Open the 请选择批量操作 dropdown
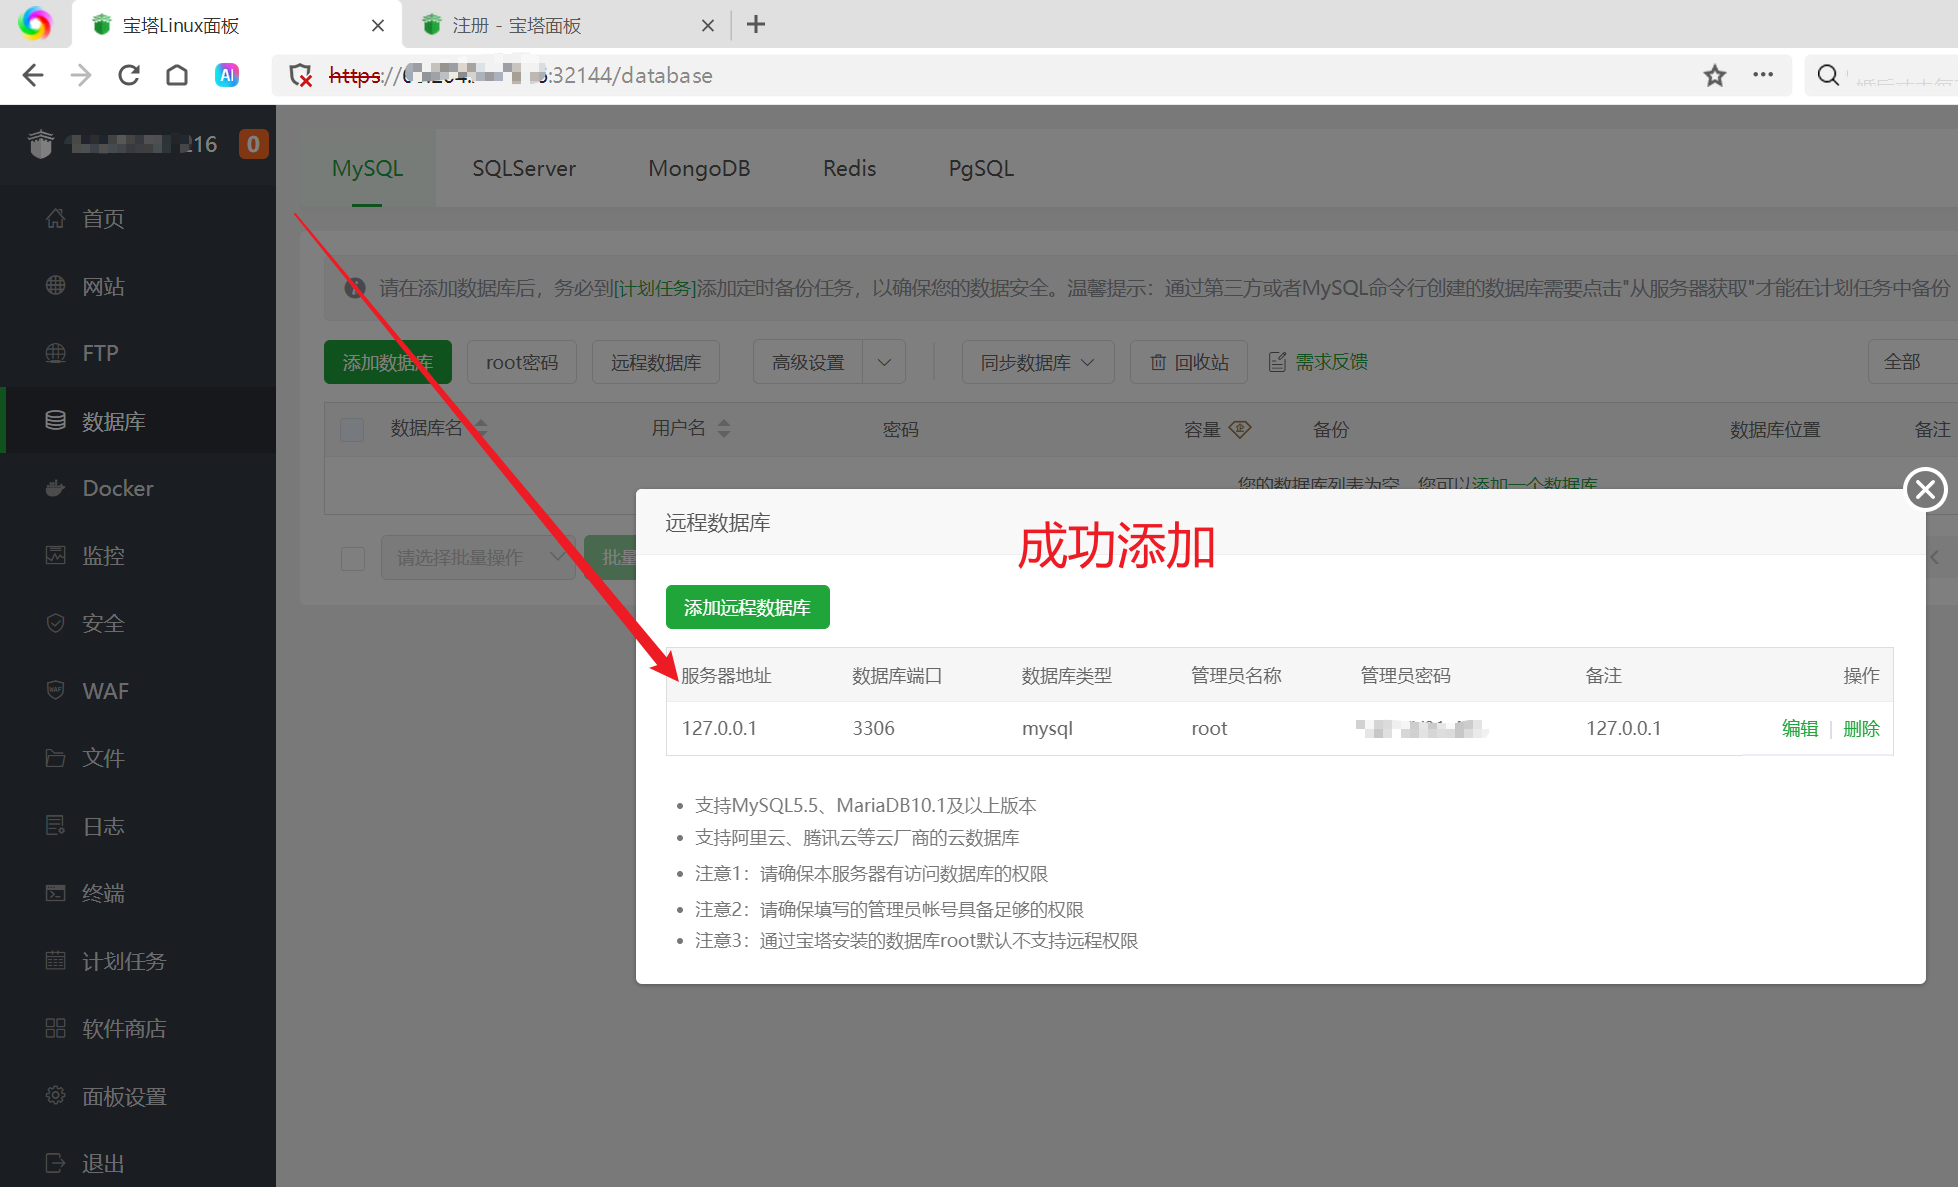The width and height of the screenshot is (1958, 1187). [x=478, y=558]
